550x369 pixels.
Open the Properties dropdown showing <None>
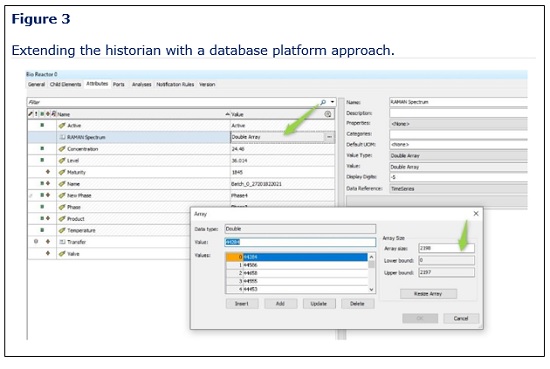point(458,124)
